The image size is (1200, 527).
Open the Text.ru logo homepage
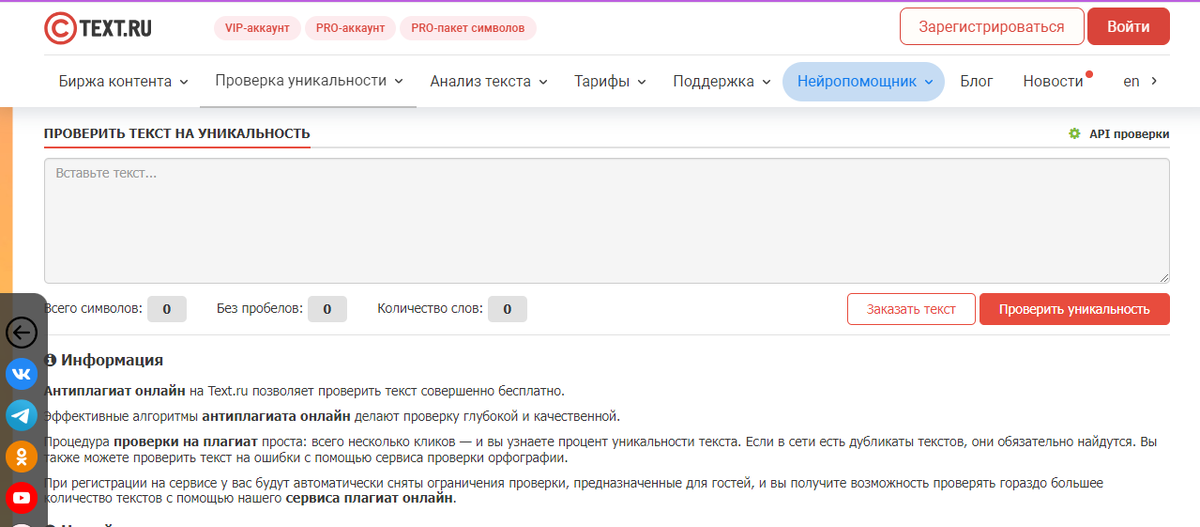pos(98,27)
